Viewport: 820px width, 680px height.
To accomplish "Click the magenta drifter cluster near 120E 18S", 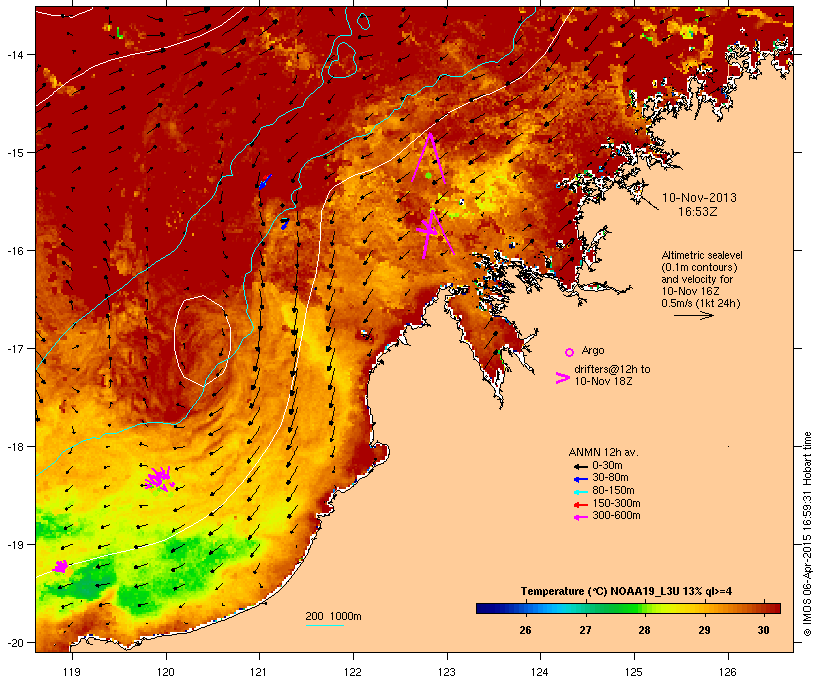I will 159,479.
